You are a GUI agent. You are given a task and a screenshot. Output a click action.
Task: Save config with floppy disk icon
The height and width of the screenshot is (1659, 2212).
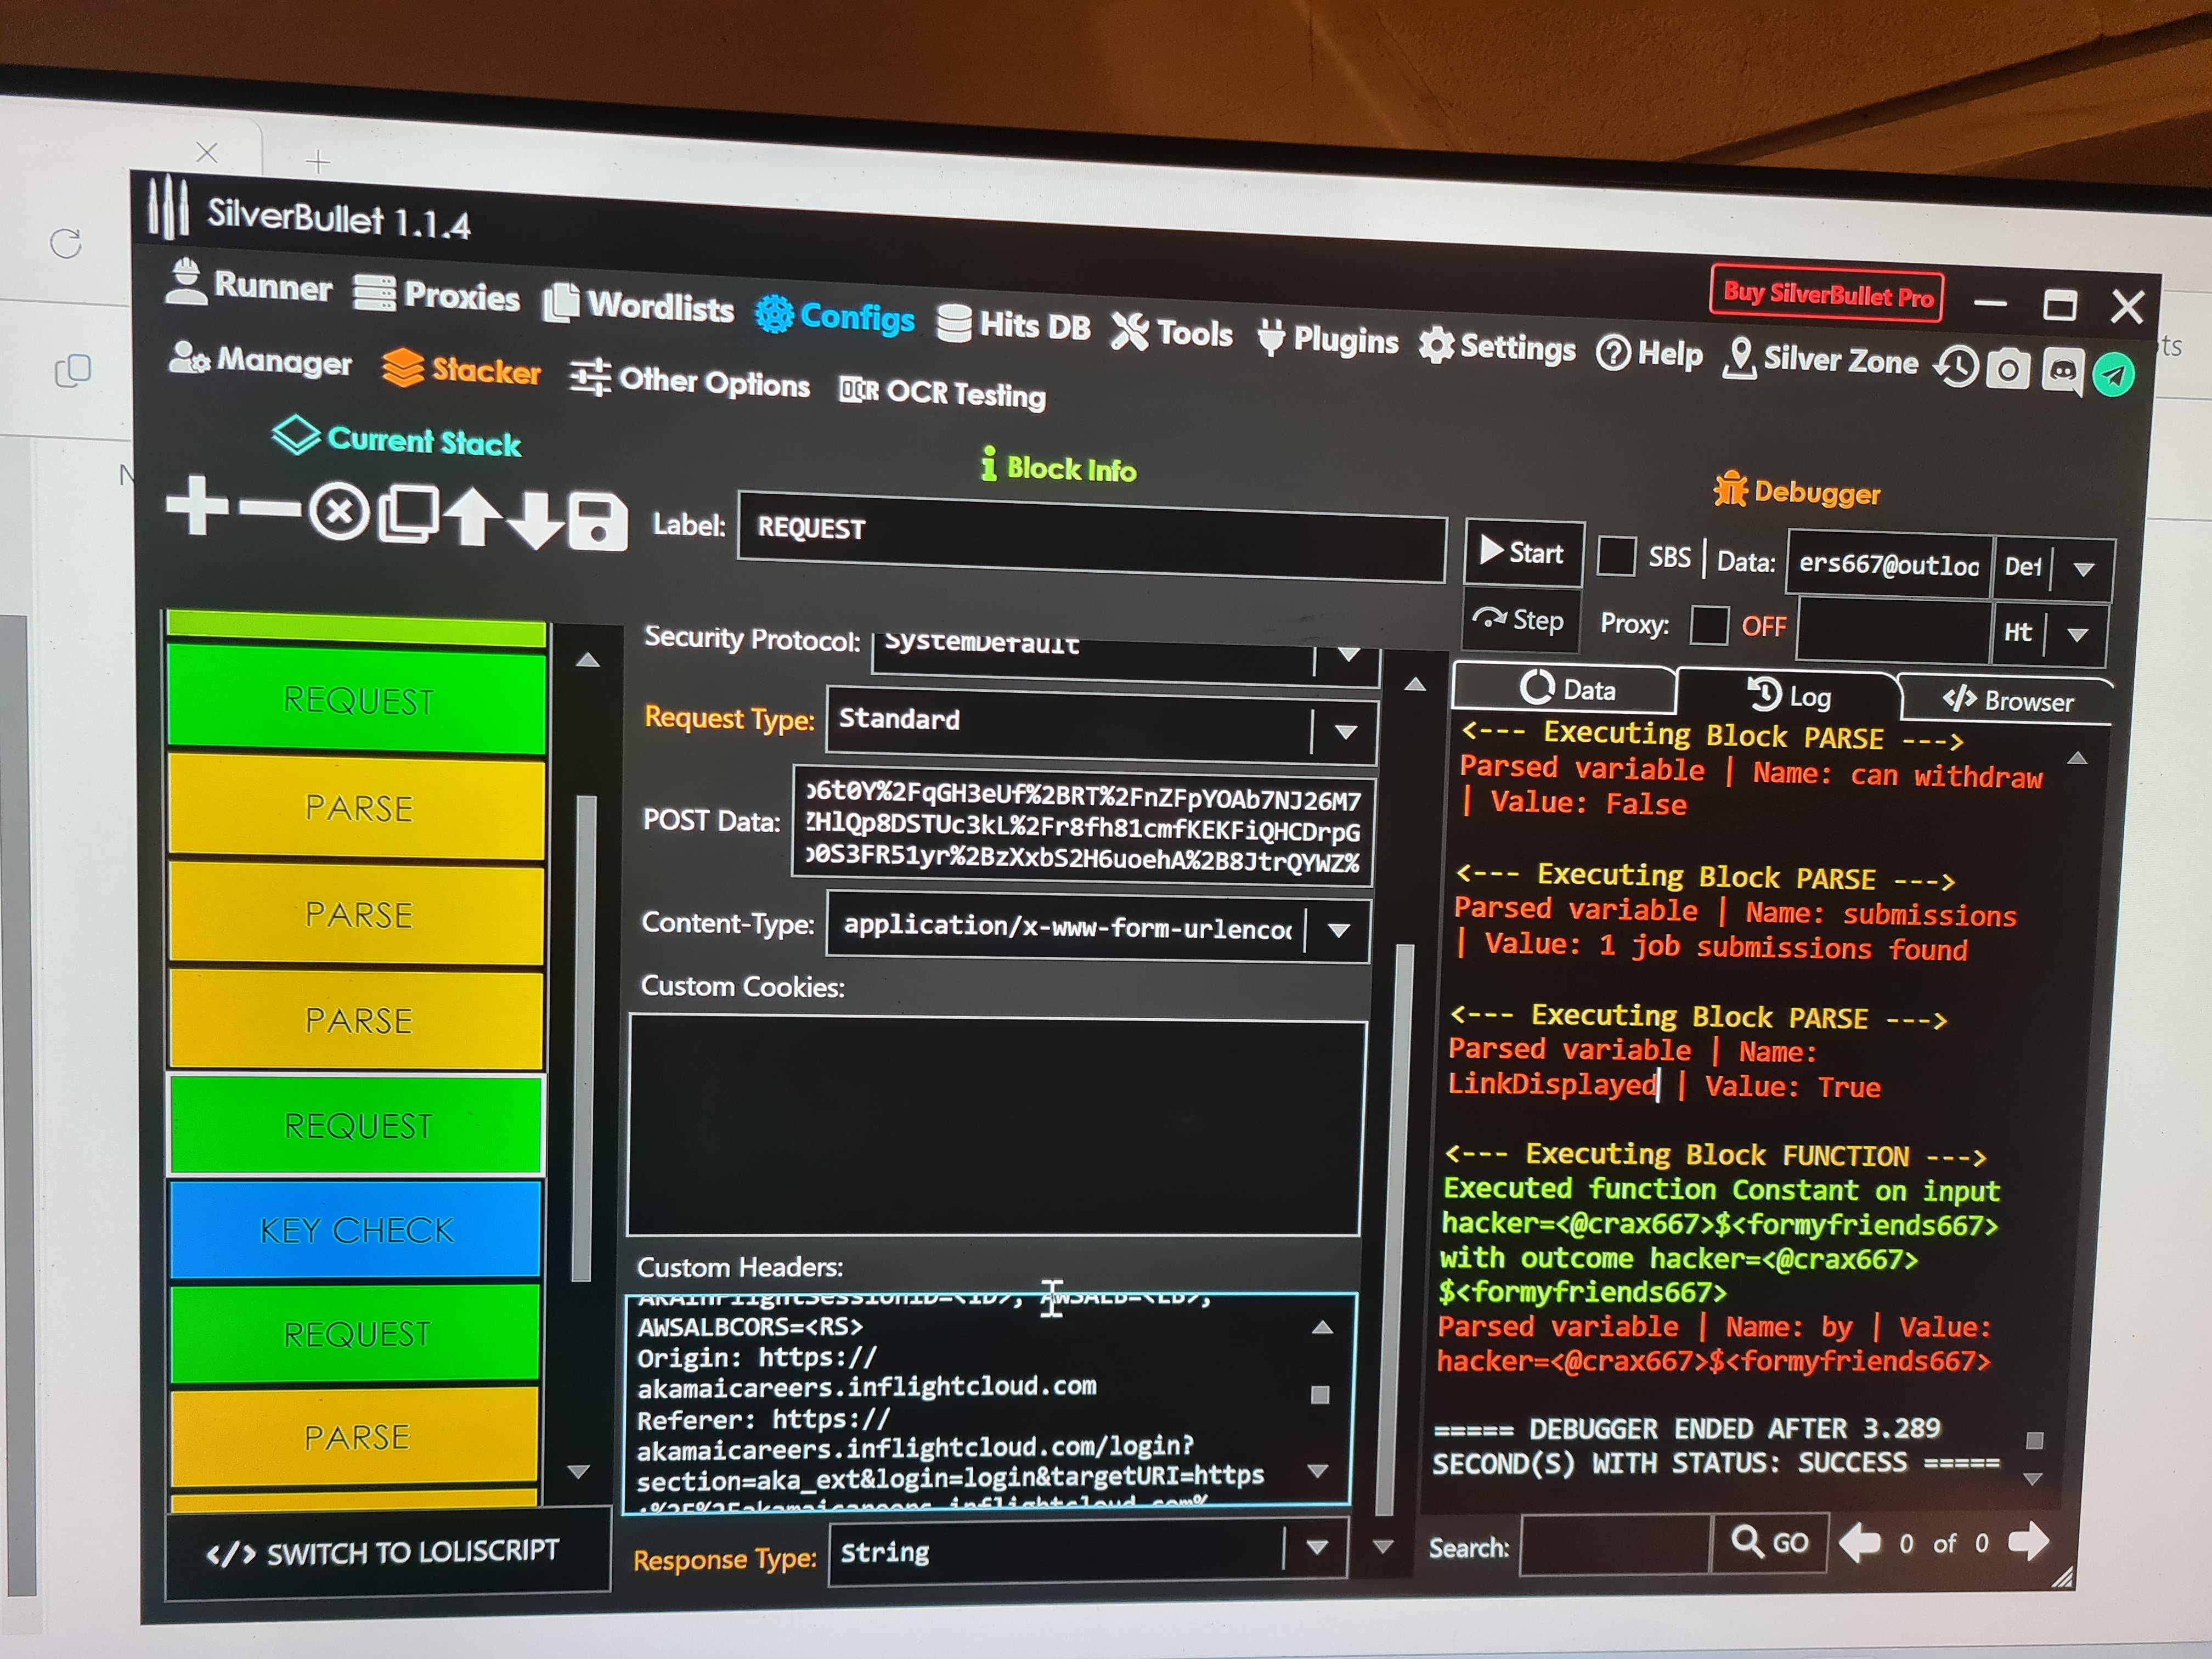pos(597,523)
